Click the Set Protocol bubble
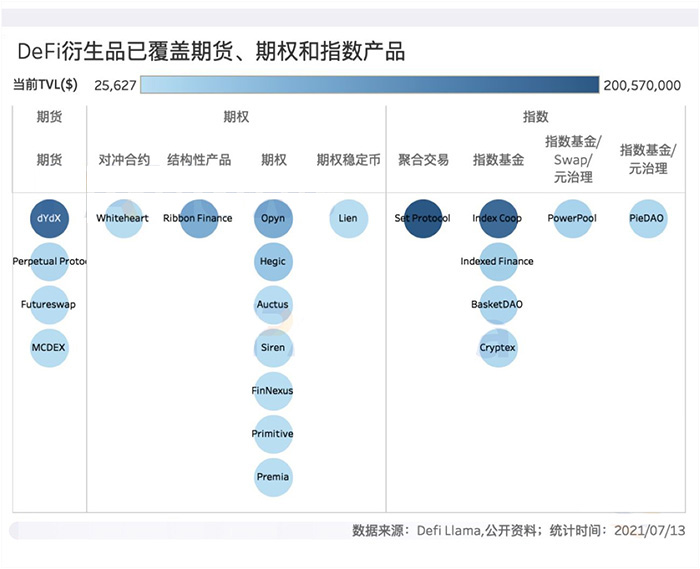 pyautogui.click(x=423, y=218)
